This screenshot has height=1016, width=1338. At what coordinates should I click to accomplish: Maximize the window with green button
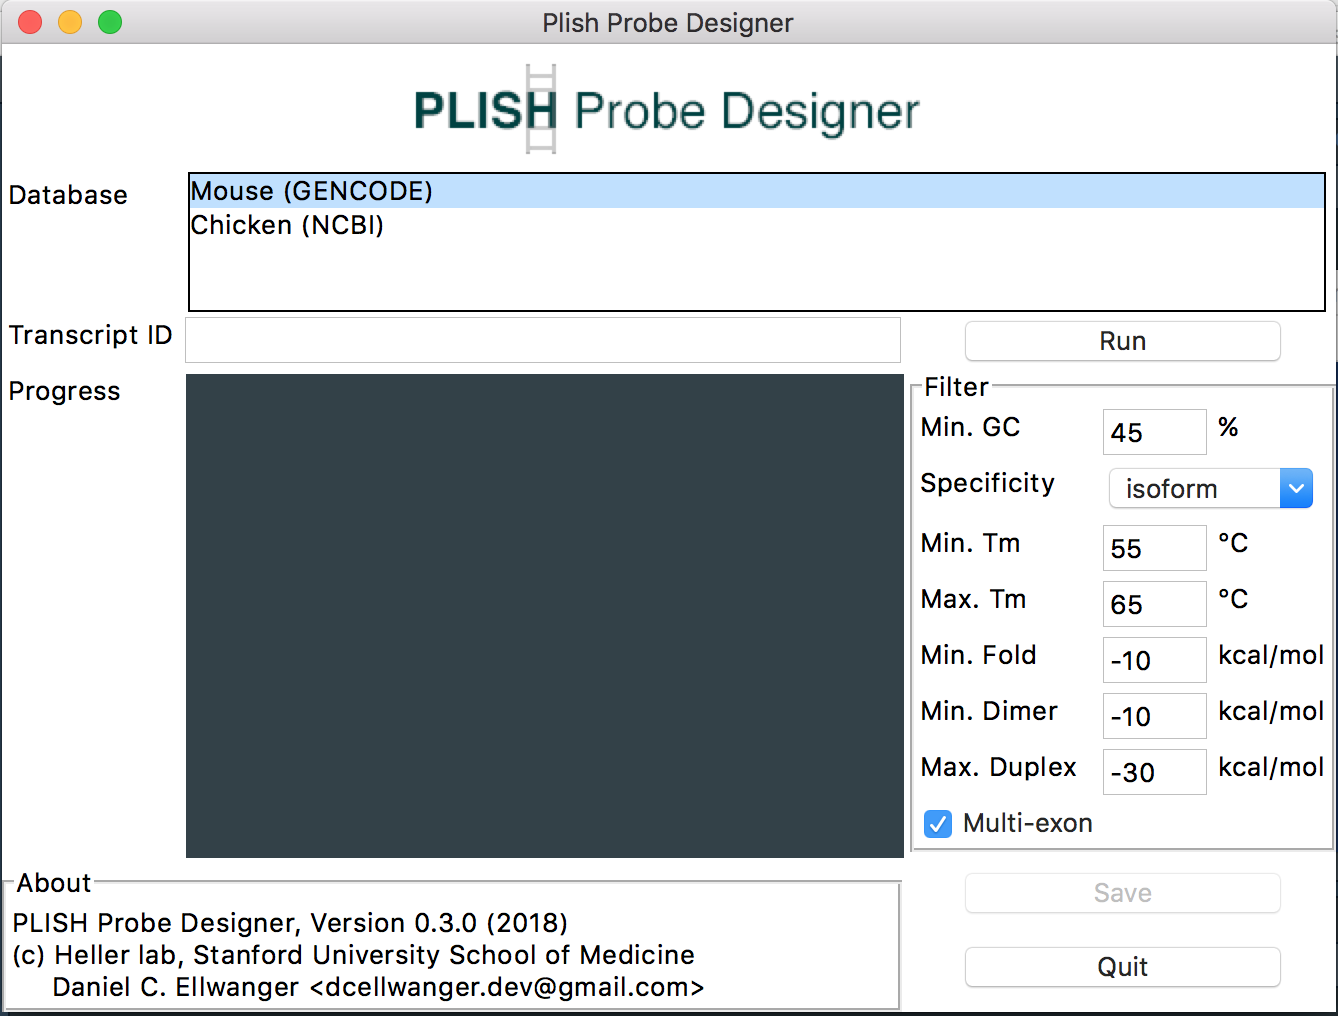(110, 22)
